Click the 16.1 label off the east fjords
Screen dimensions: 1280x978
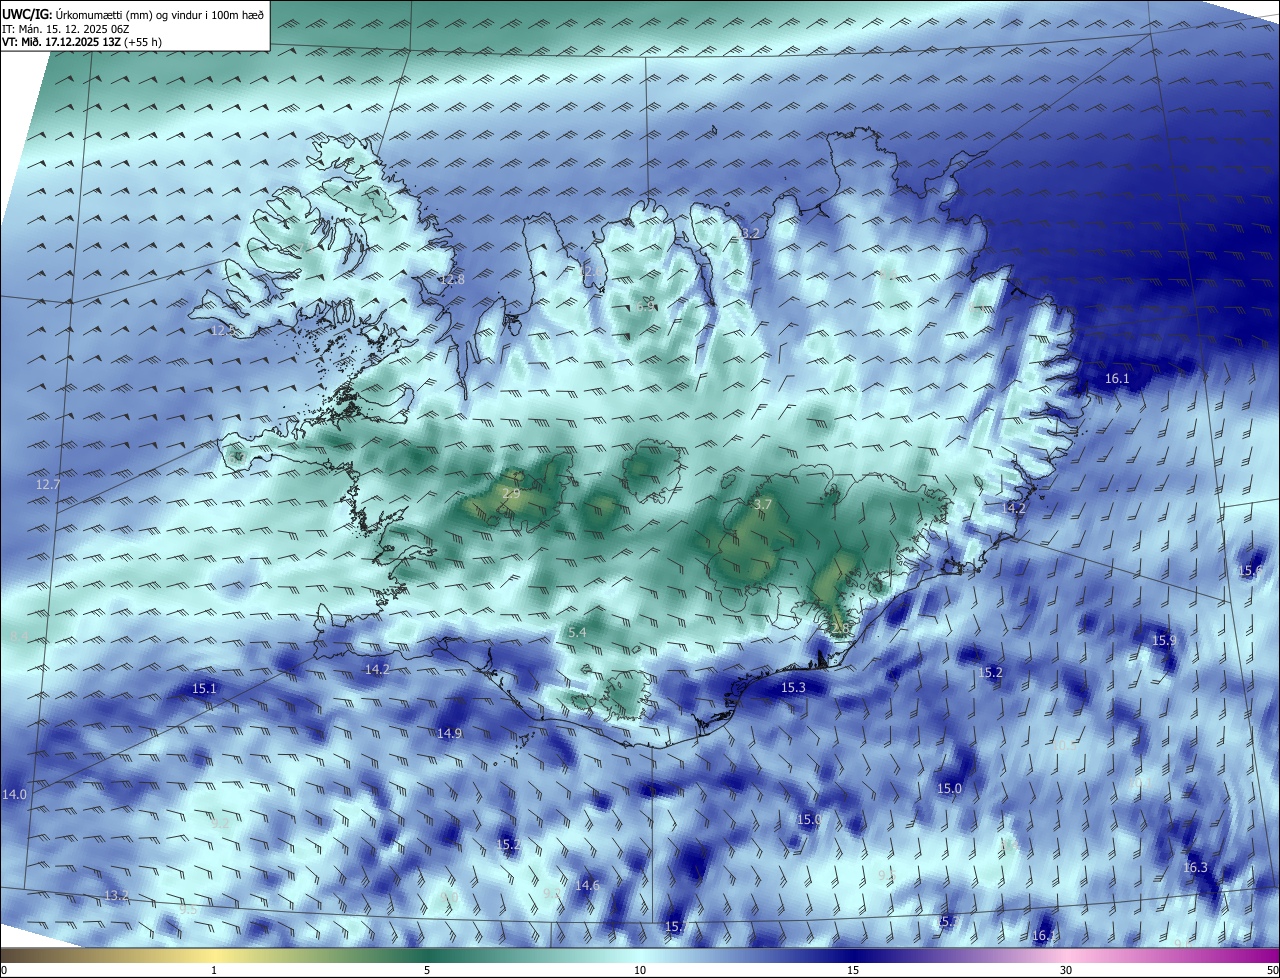click(x=1117, y=378)
